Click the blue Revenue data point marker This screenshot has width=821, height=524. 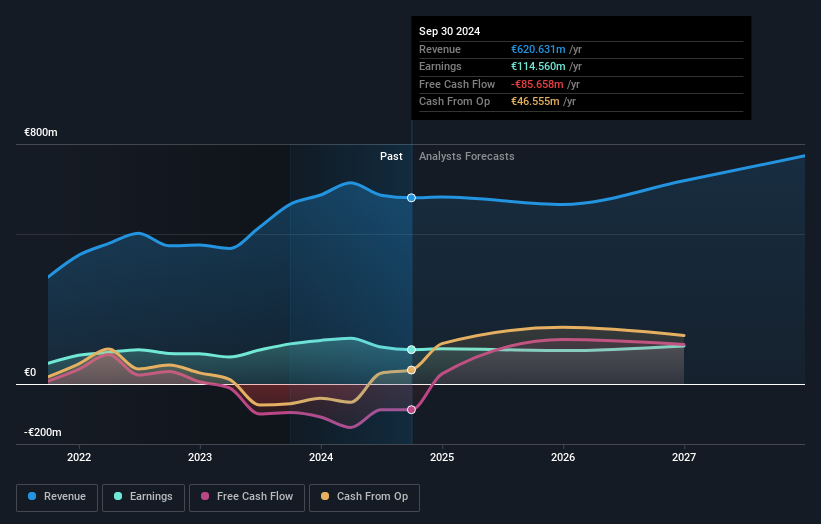tap(412, 198)
